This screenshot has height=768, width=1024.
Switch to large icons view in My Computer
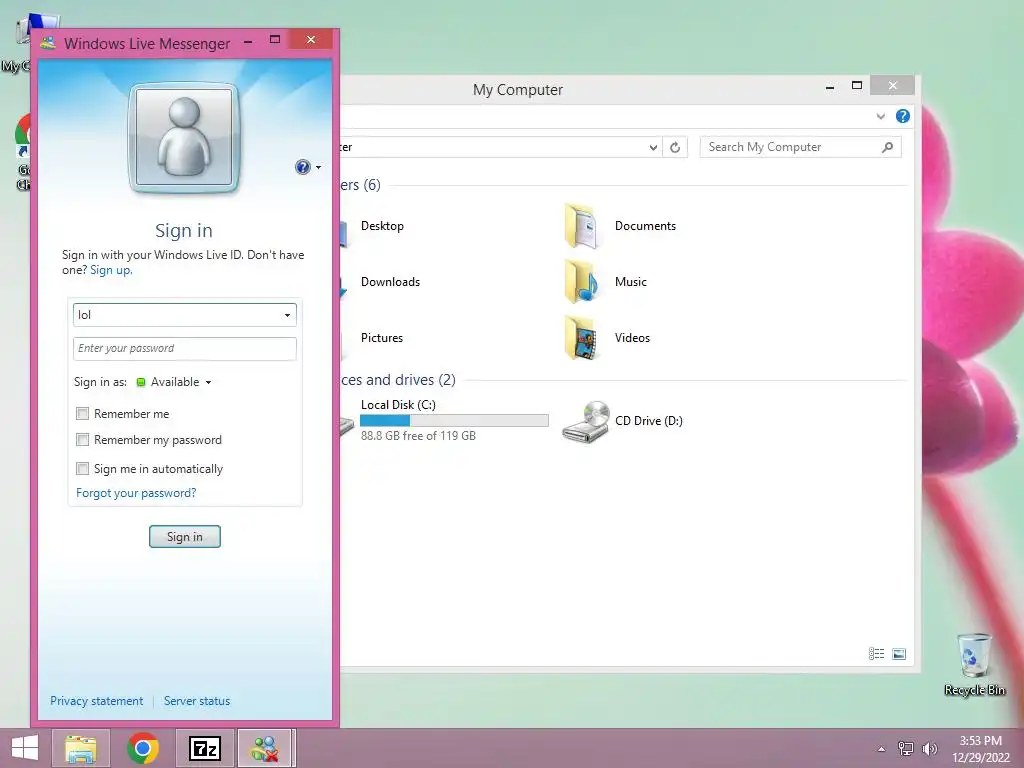pos(899,654)
